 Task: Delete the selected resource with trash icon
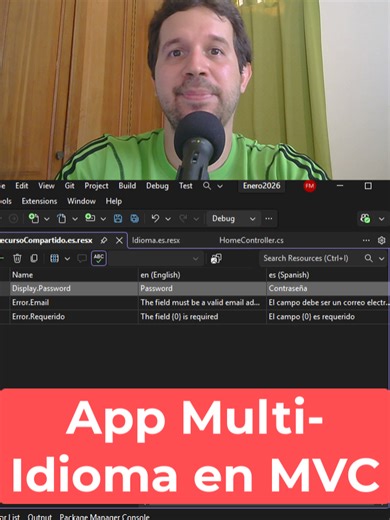click(17, 258)
